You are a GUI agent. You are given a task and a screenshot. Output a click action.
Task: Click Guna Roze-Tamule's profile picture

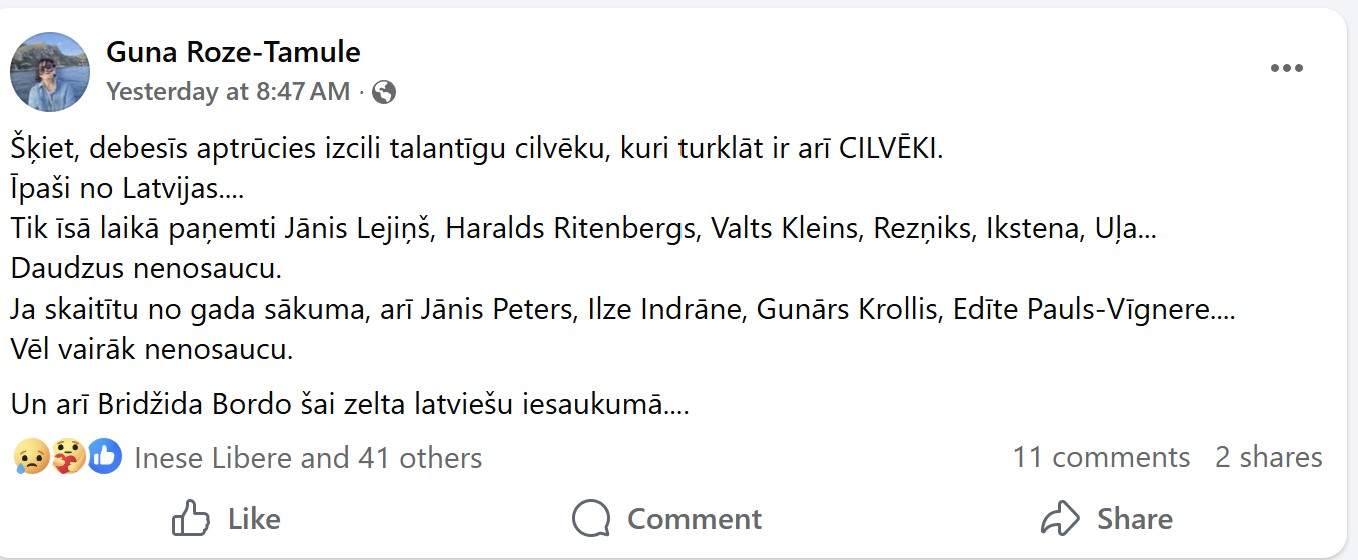pos(50,72)
